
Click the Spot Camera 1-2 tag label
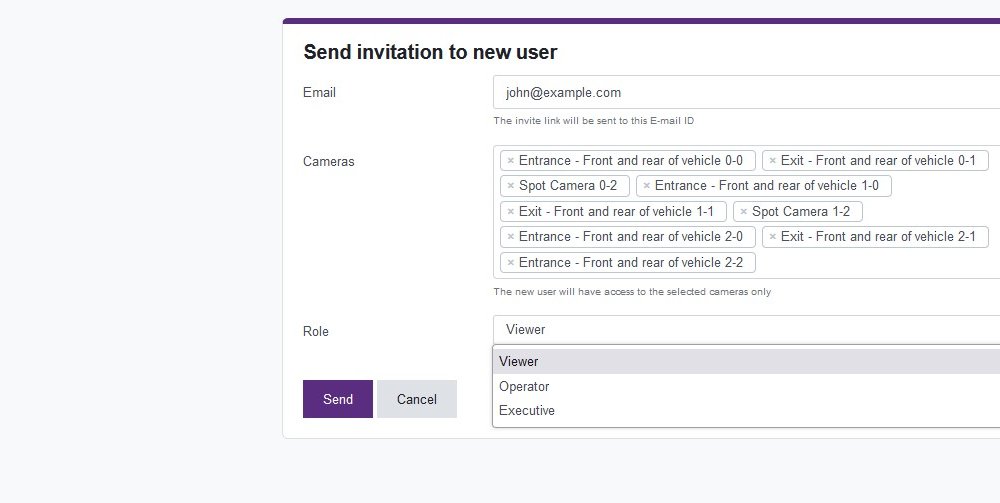click(800, 212)
